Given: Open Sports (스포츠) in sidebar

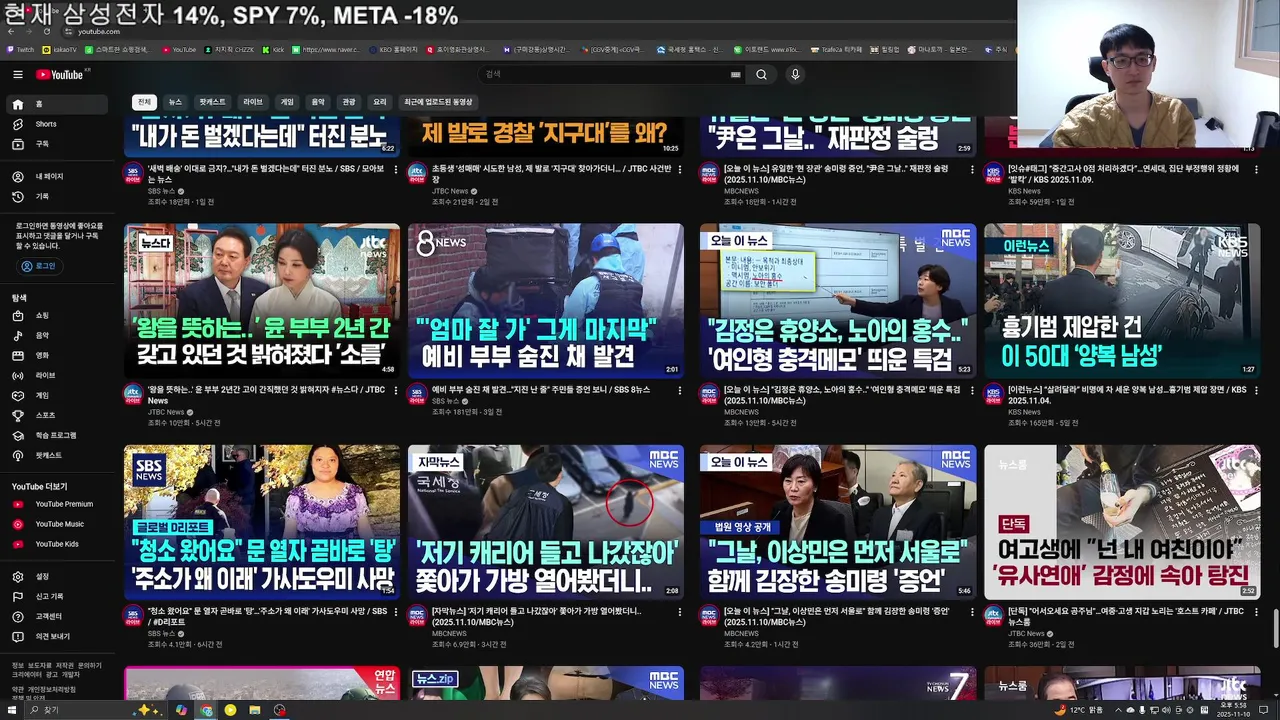Looking at the screenshot, I should pyautogui.click(x=55, y=415).
